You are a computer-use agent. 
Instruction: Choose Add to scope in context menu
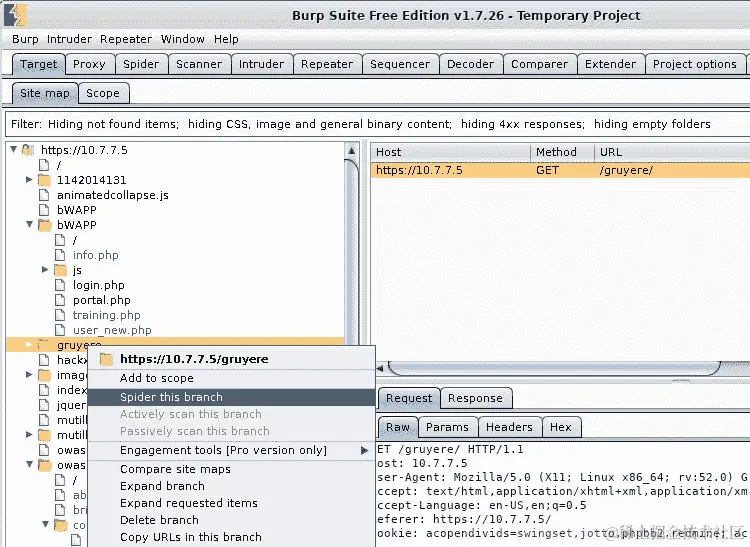[x=232, y=378]
